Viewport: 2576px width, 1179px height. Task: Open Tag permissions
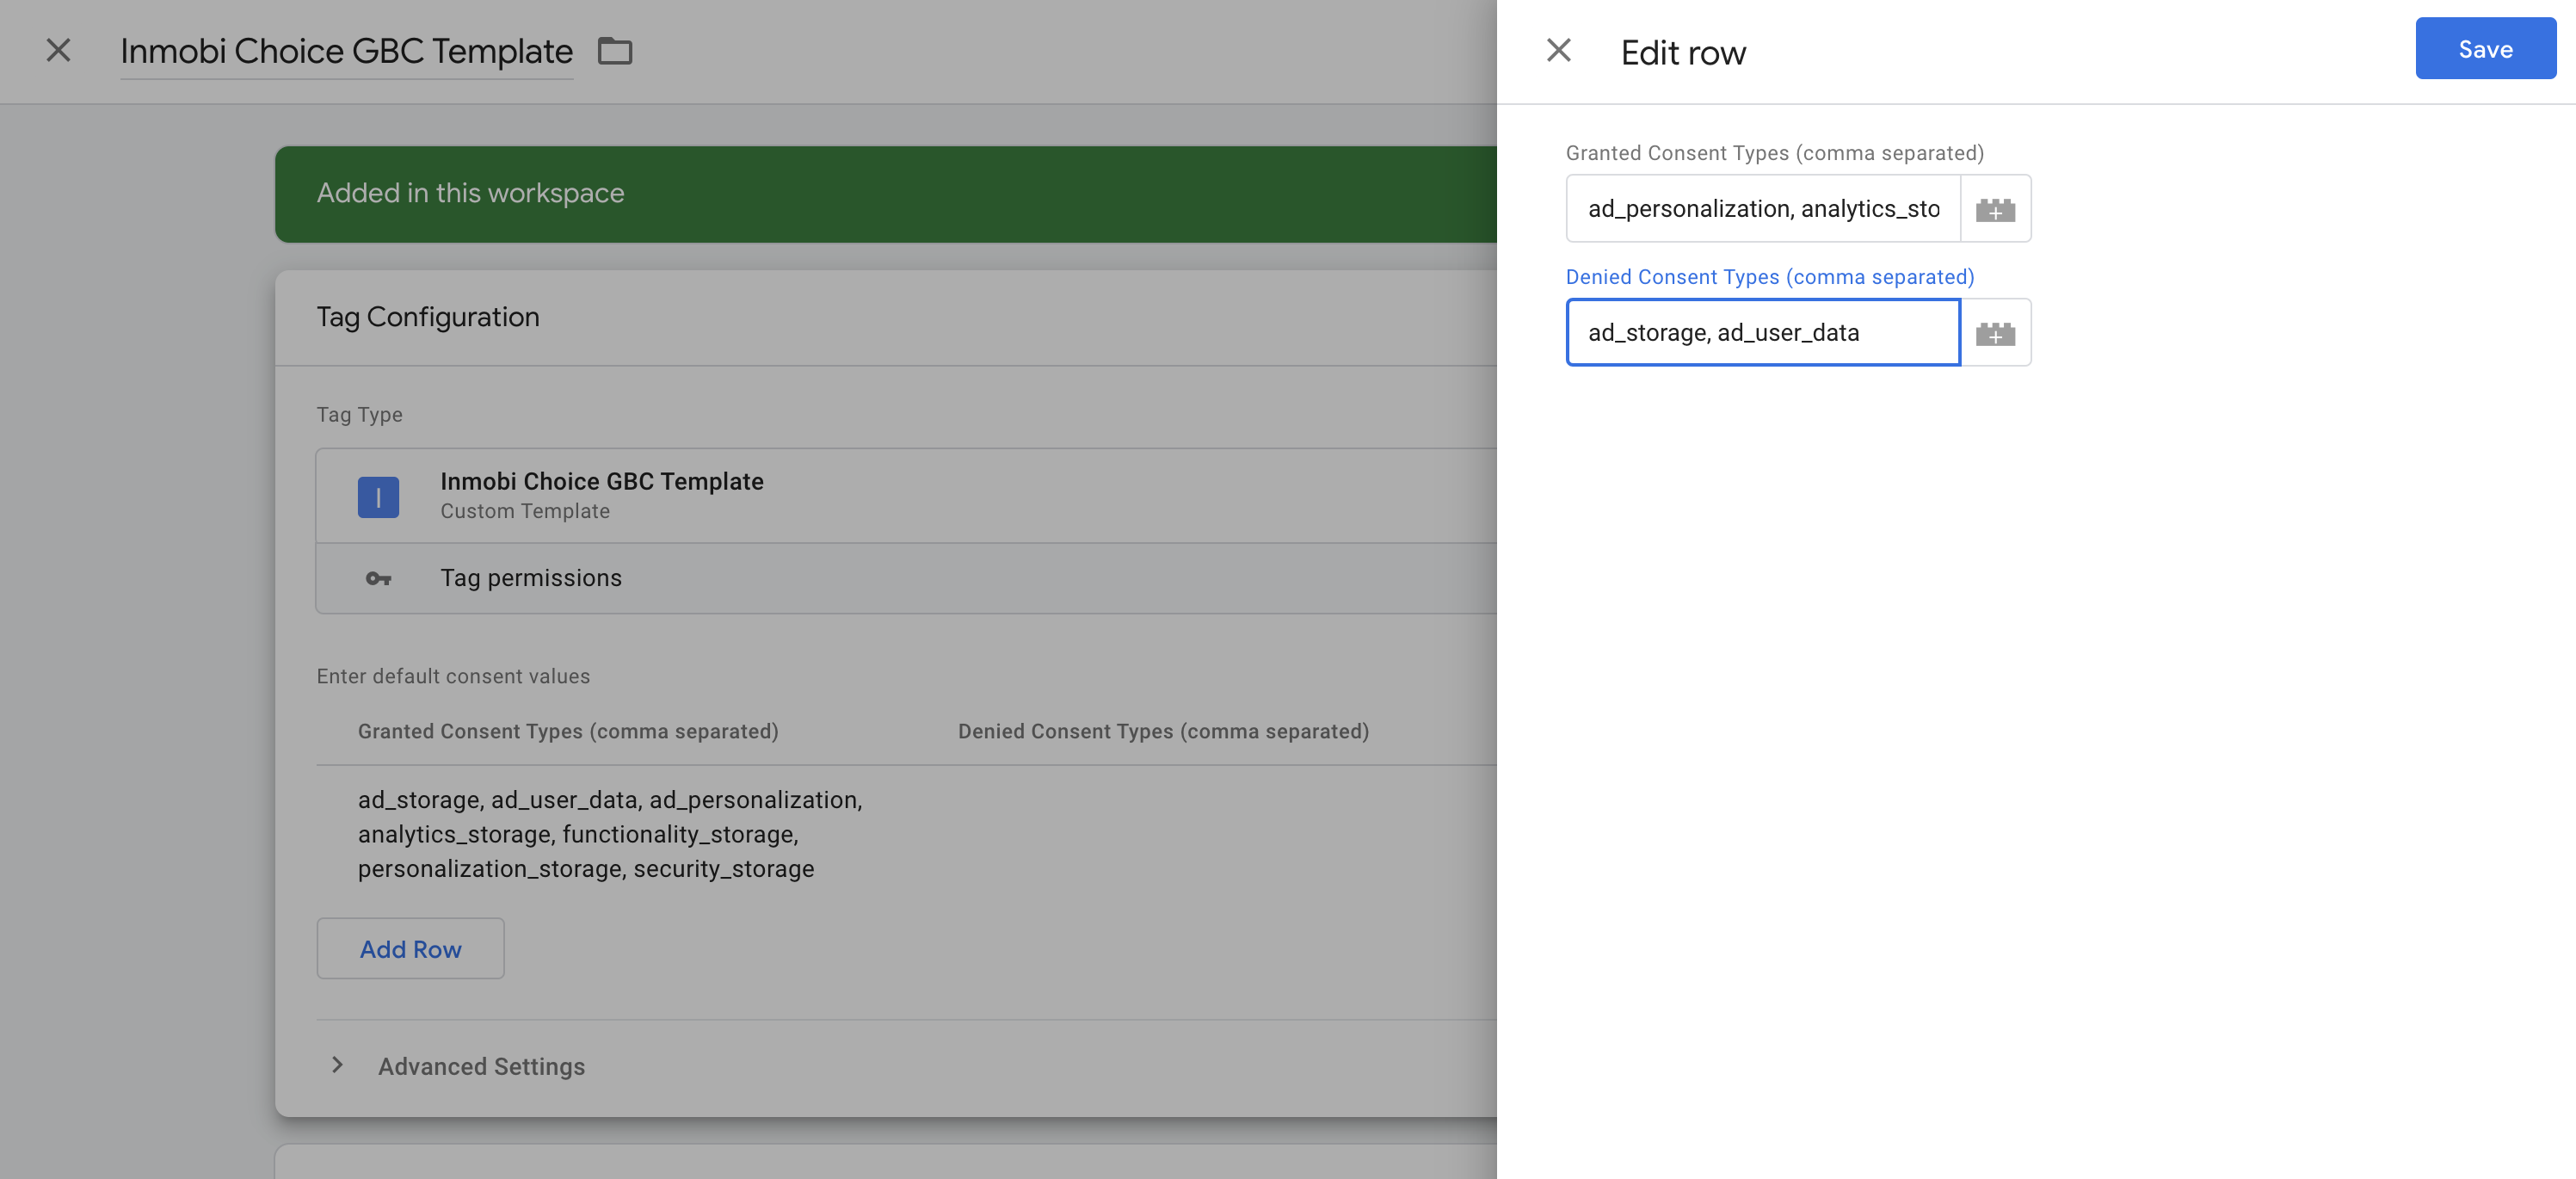[x=906, y=578]
